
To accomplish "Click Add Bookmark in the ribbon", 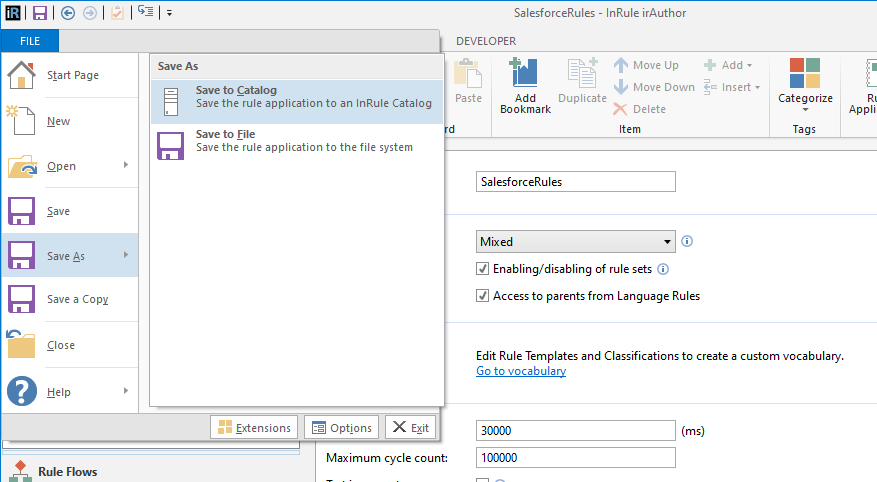I will click(525, 86).
